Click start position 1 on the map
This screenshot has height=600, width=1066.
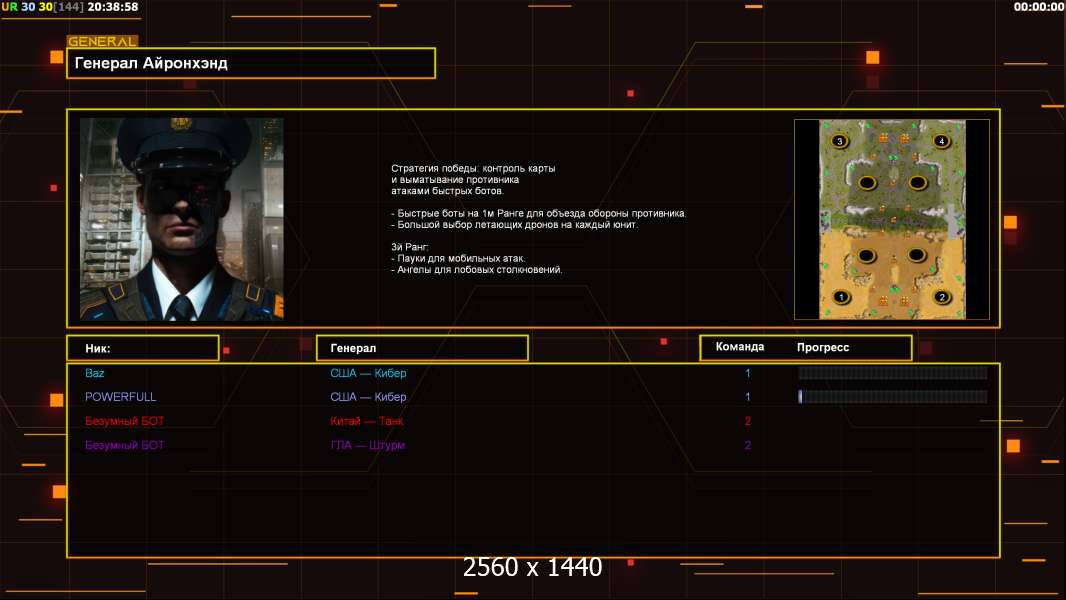click(842, 297)
